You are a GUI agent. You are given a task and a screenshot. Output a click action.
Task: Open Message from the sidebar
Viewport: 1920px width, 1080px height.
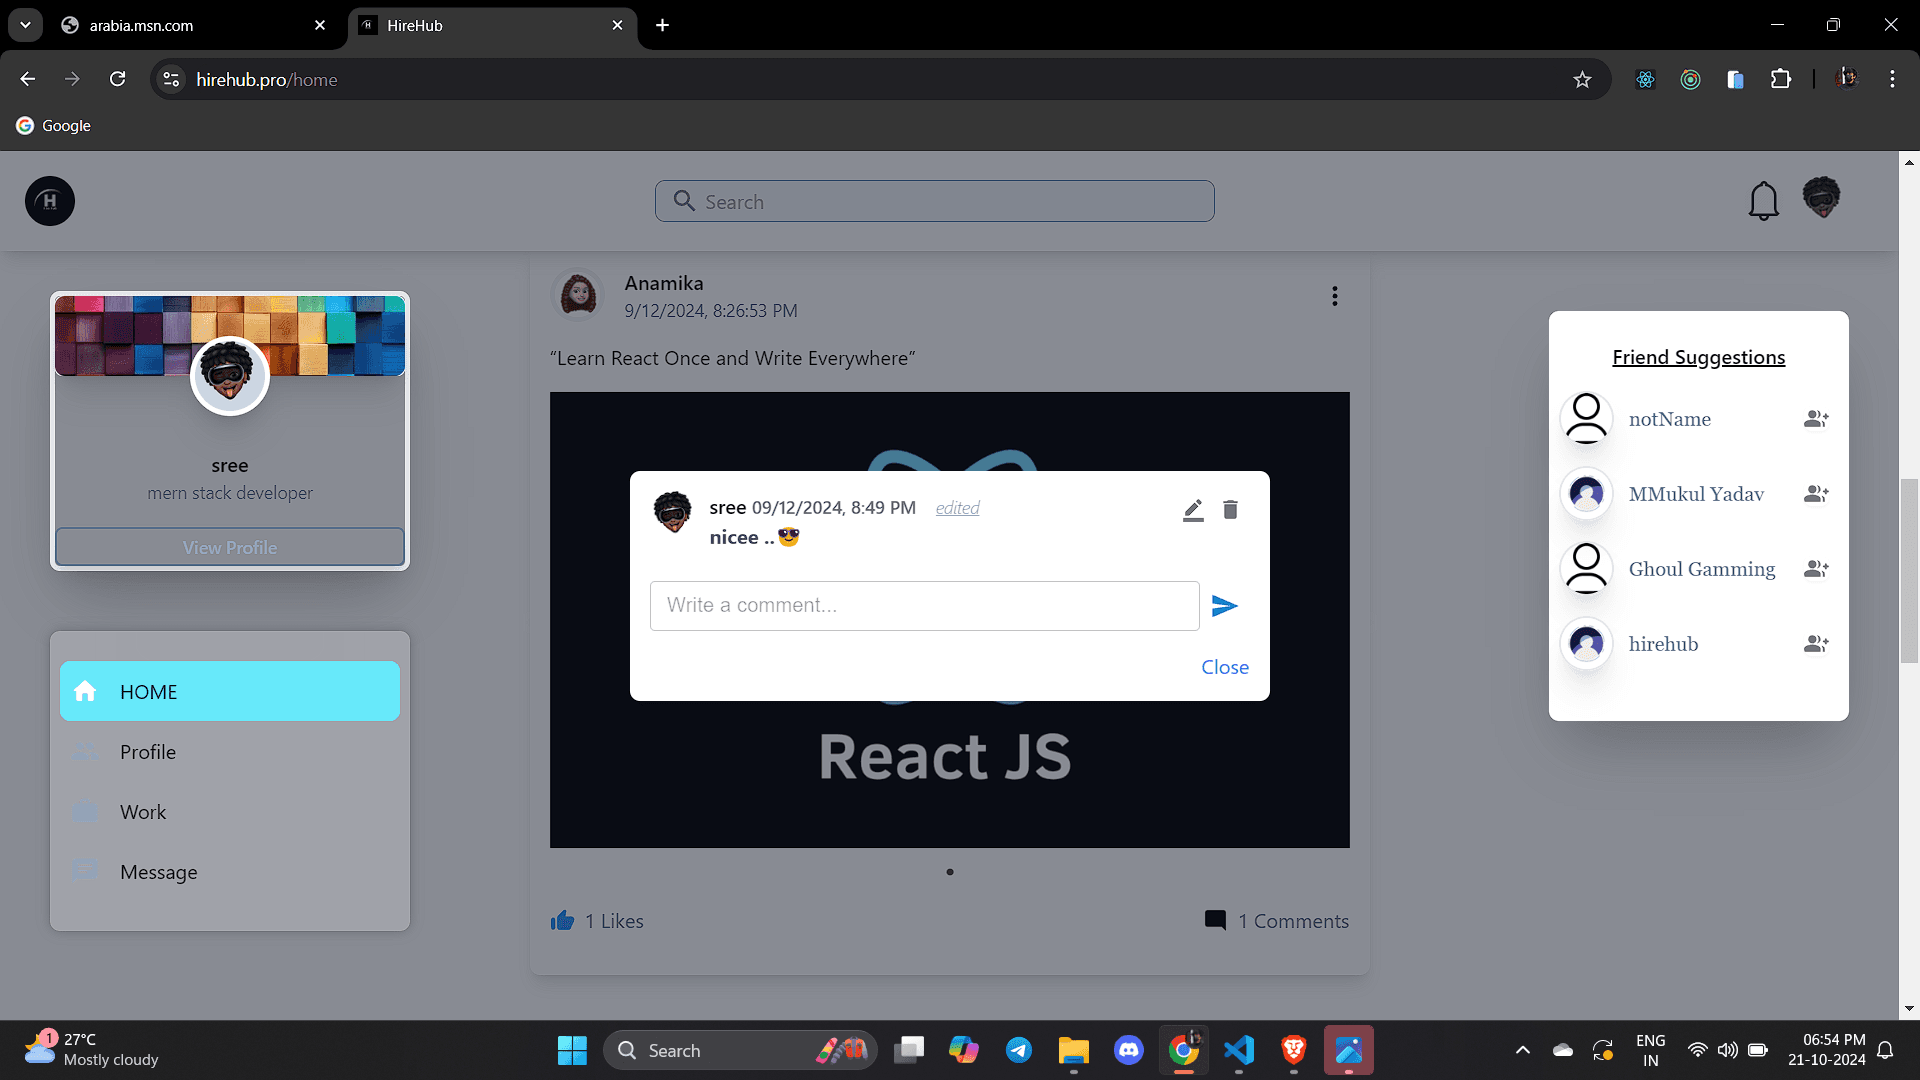[x=230, y=872]
